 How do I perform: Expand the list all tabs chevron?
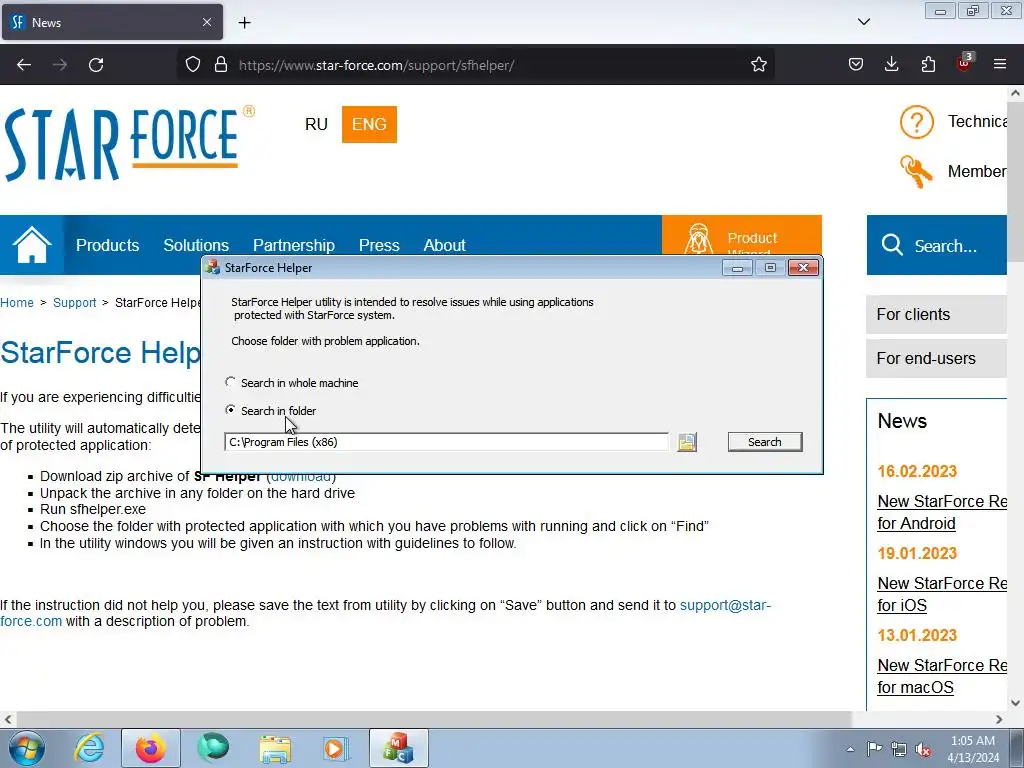[864, 22]
